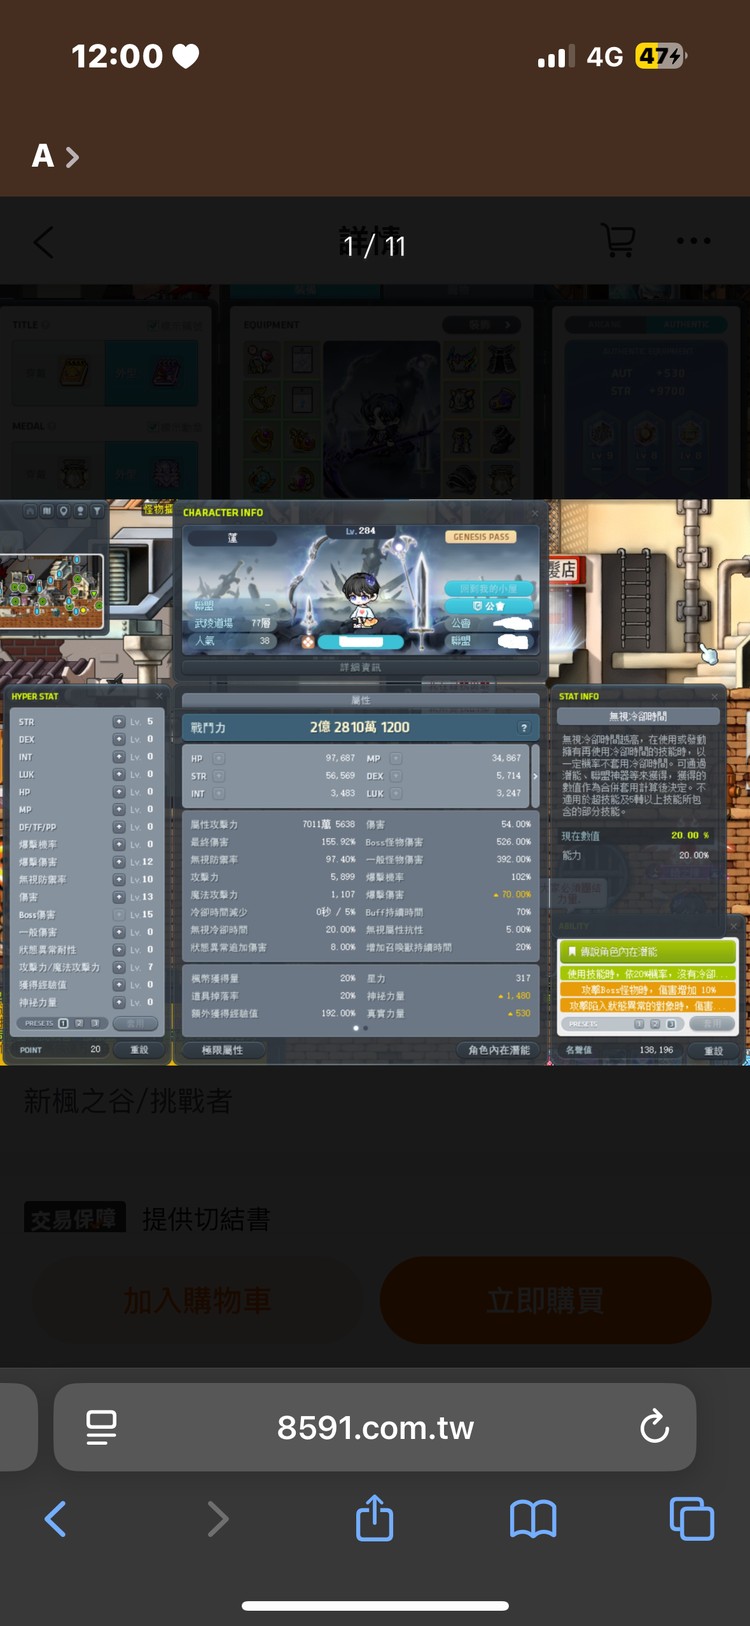Tap the GENESIS PASS badge
This screenshot has height=1626, width=750.
(x=481, y=537)
